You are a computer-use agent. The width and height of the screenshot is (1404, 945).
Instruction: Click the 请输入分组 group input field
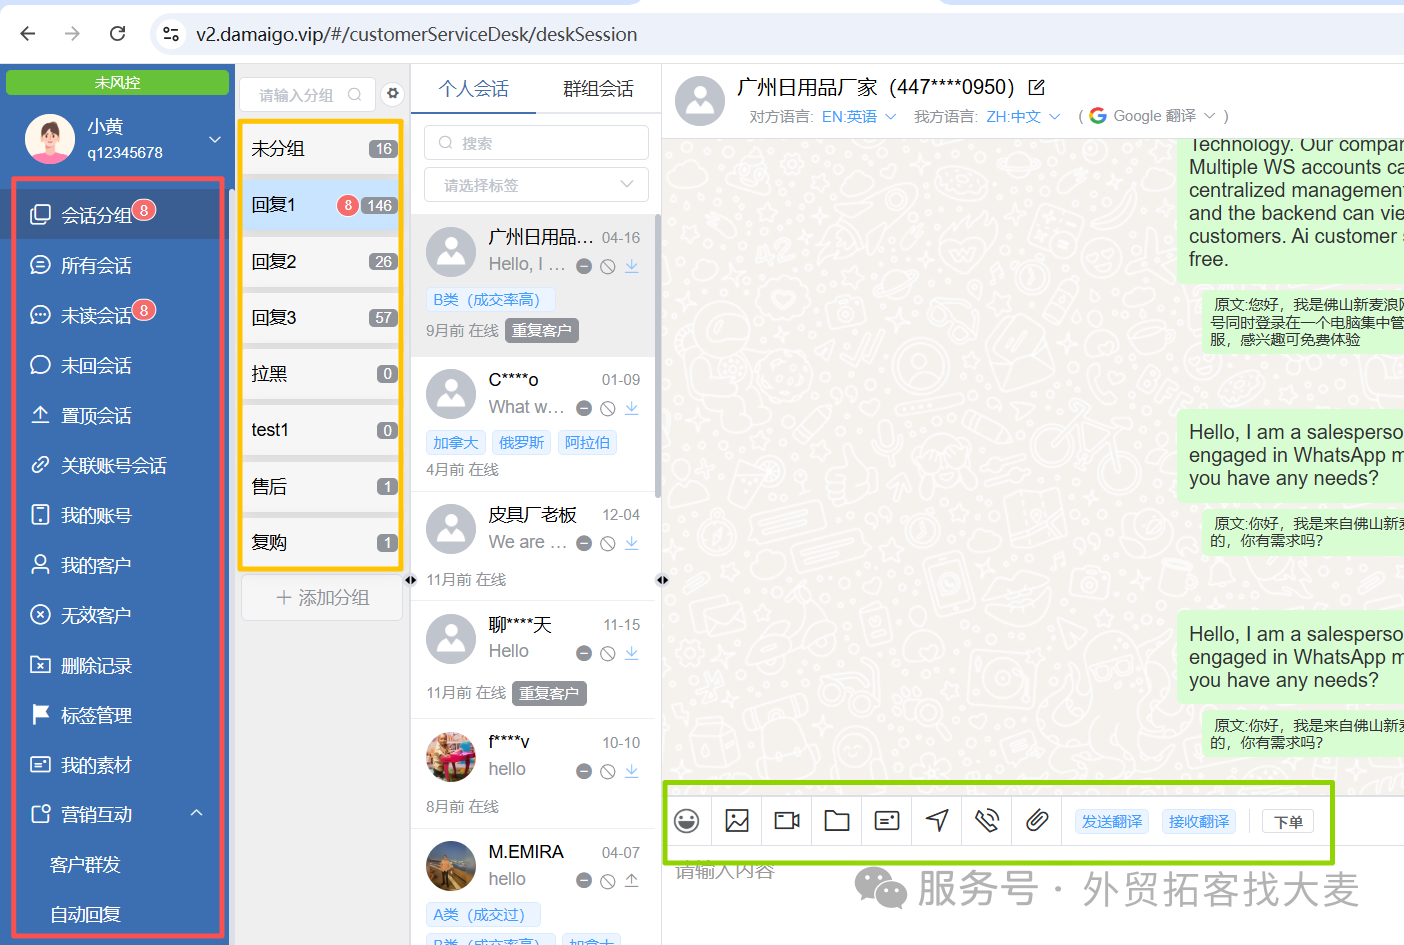(x=308, y=95)
